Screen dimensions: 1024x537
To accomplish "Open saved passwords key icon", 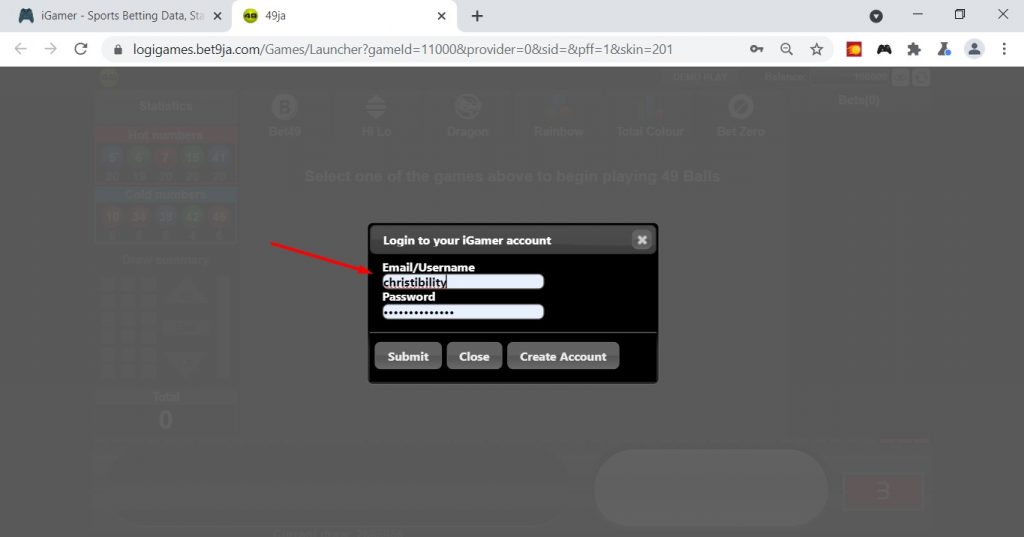I will (x=756, y=49).
